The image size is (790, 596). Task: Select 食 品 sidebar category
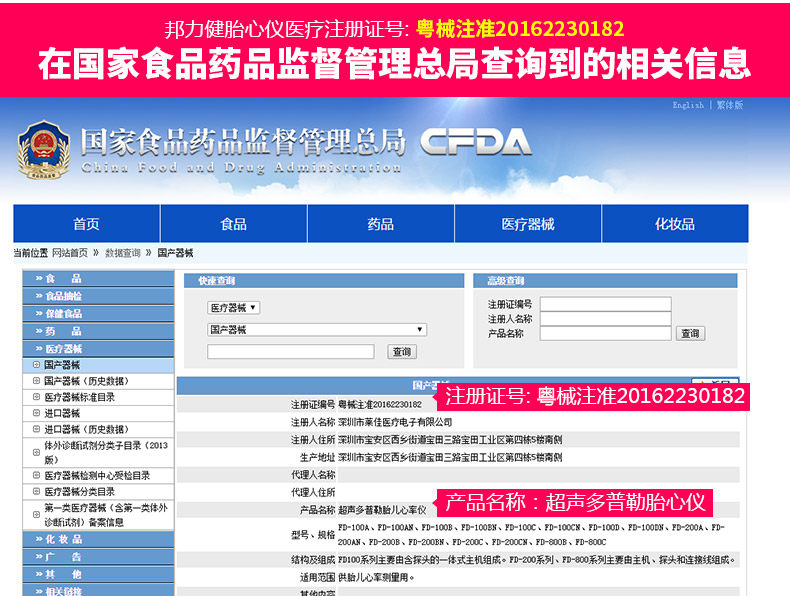[x=98, y=279]
